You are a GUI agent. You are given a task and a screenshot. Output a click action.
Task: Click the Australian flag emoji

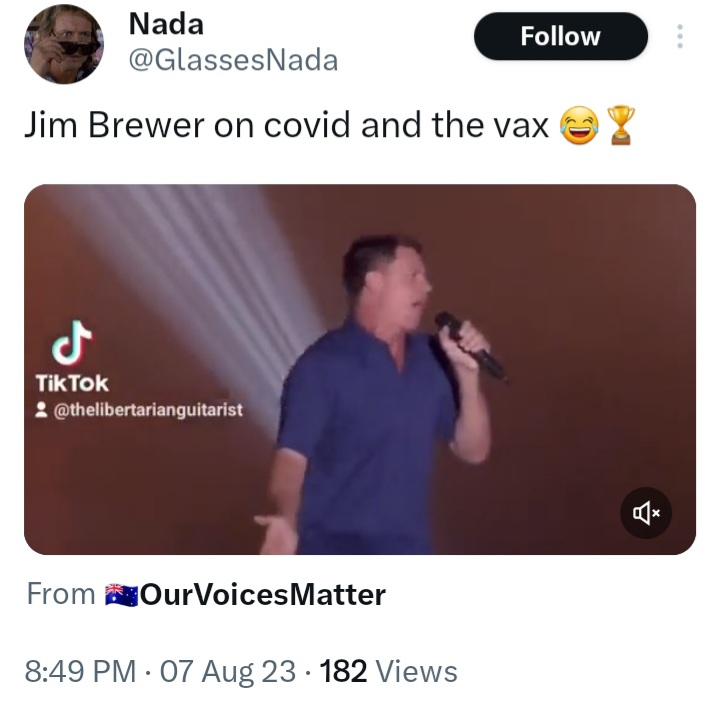pos(122,595)
